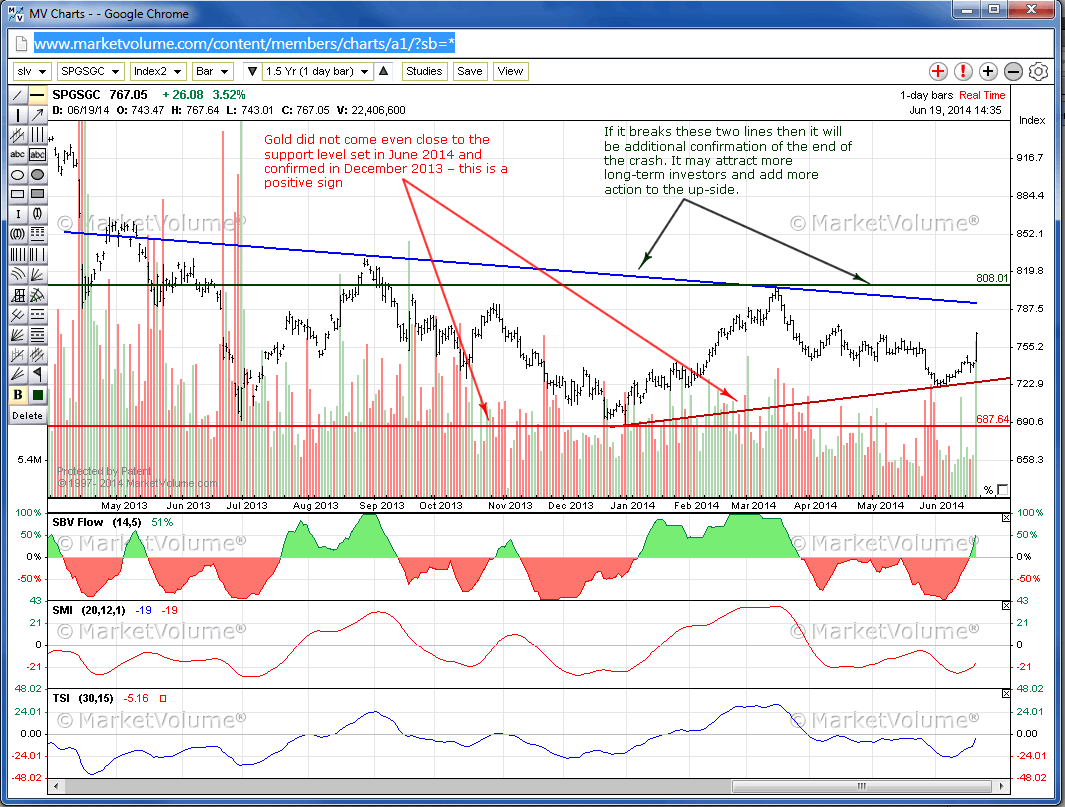
Task: Click the red exclamation alert icon
Action: [x=963, y=71]
